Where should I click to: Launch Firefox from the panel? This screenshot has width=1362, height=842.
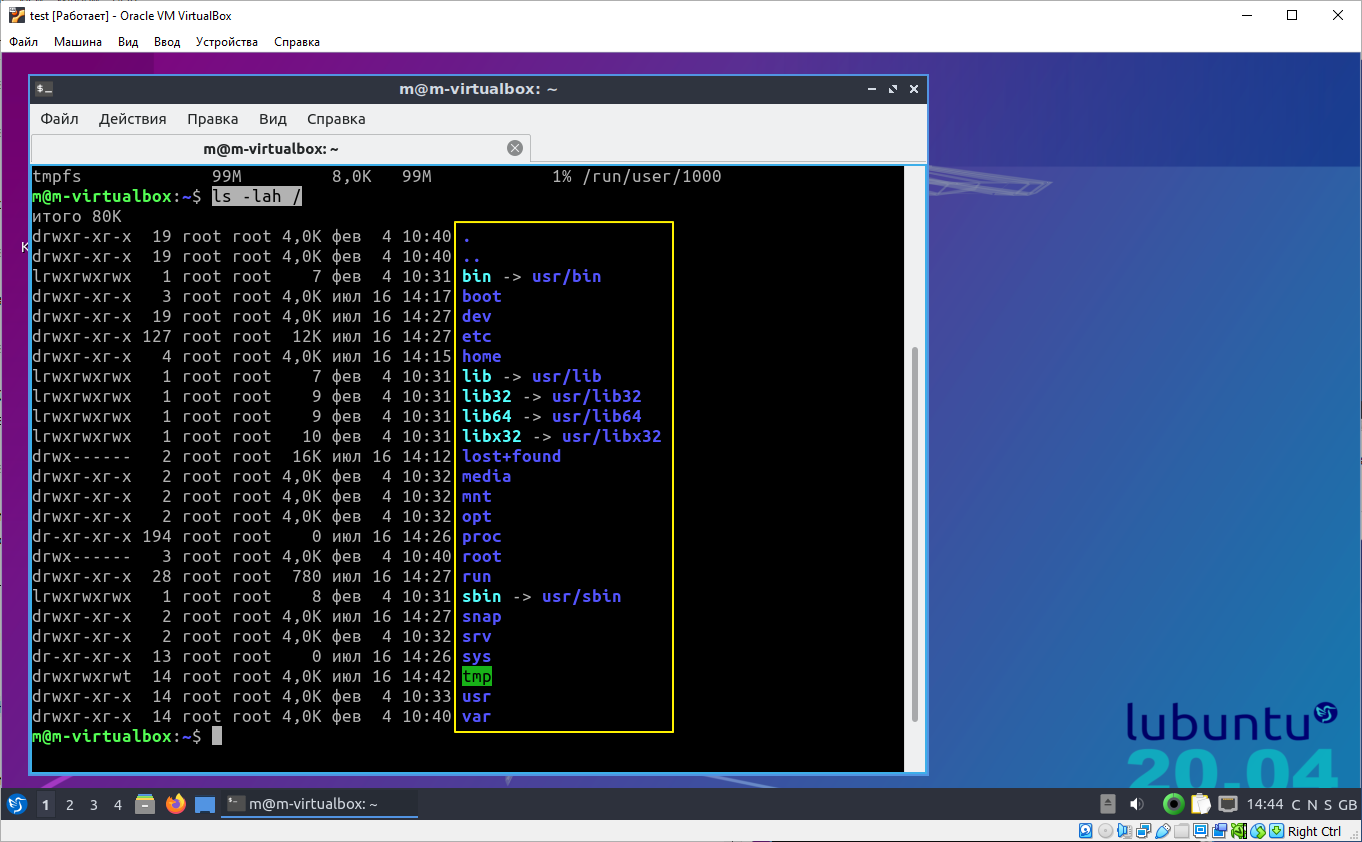click(x=176, y=804)
